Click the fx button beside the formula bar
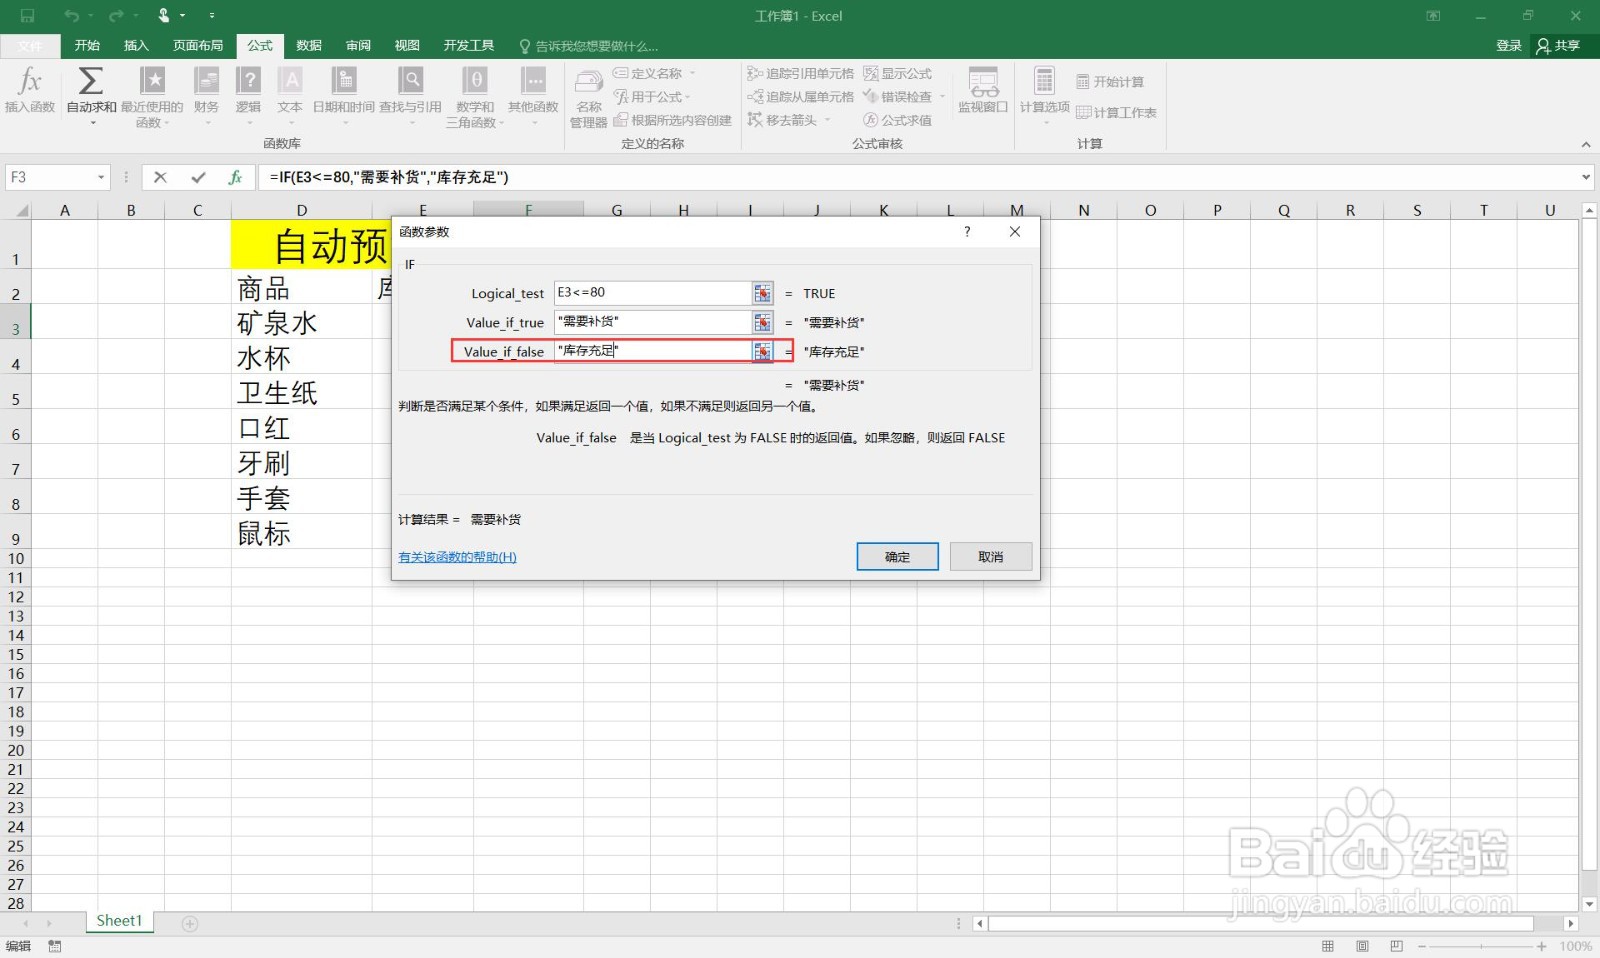The image size is (1600, 958). click(x=235, y=177)
